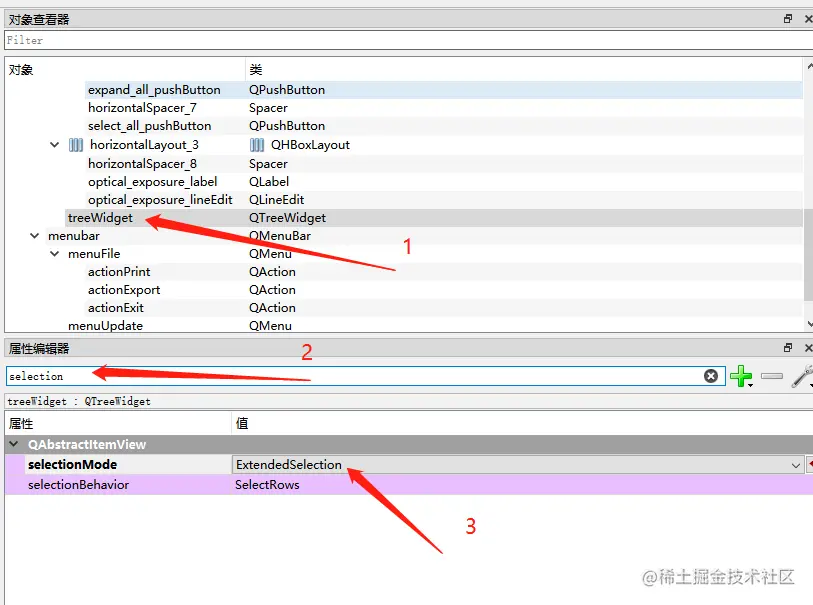Select the actionPrint object

pyautogui.click(x=119, y=272)
